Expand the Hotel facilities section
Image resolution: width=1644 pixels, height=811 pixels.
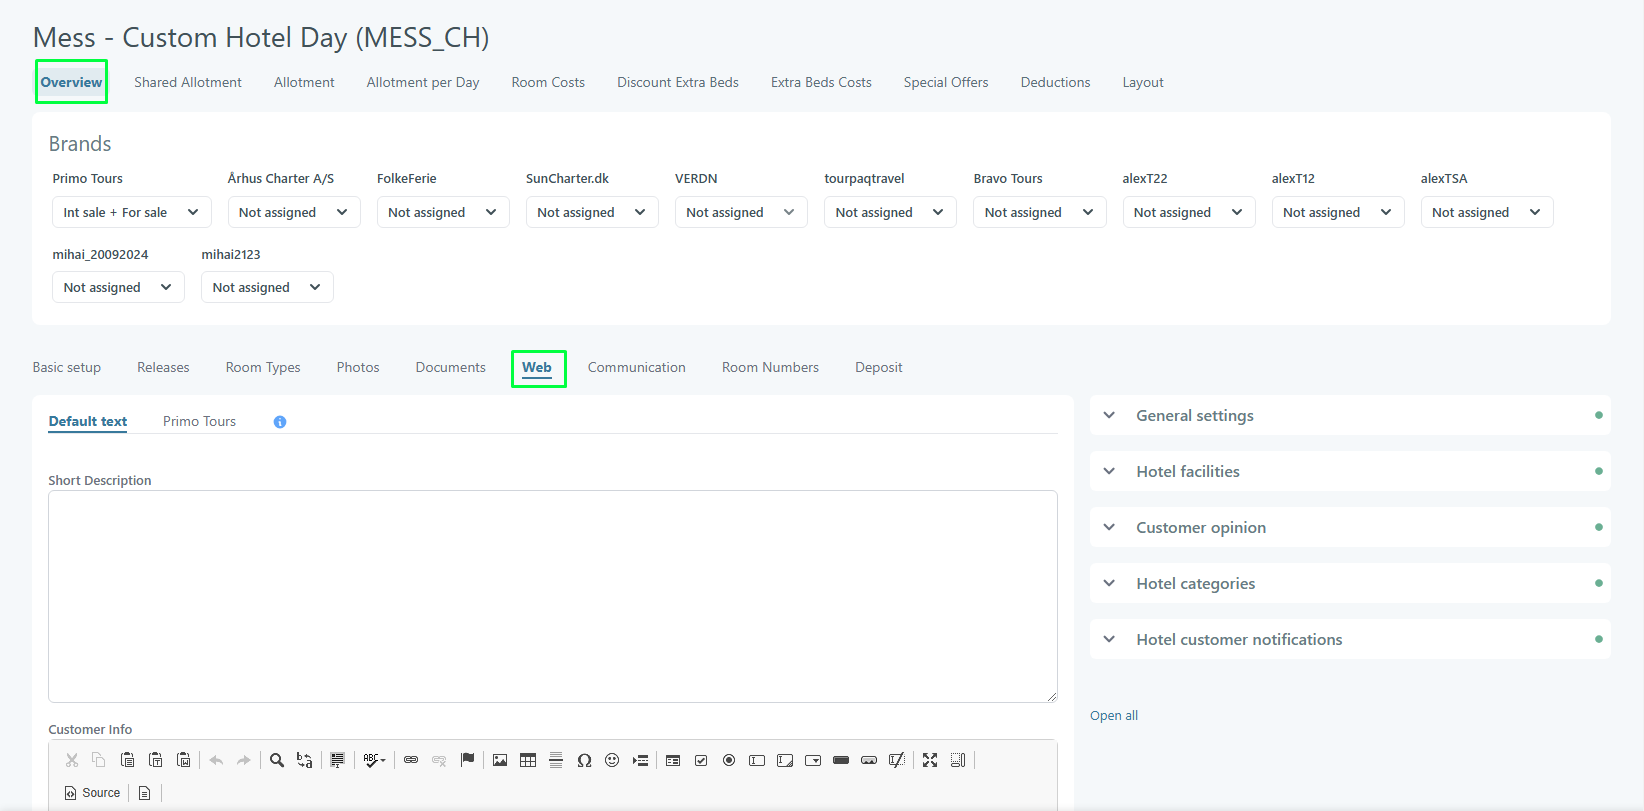tap(1187, 471)
